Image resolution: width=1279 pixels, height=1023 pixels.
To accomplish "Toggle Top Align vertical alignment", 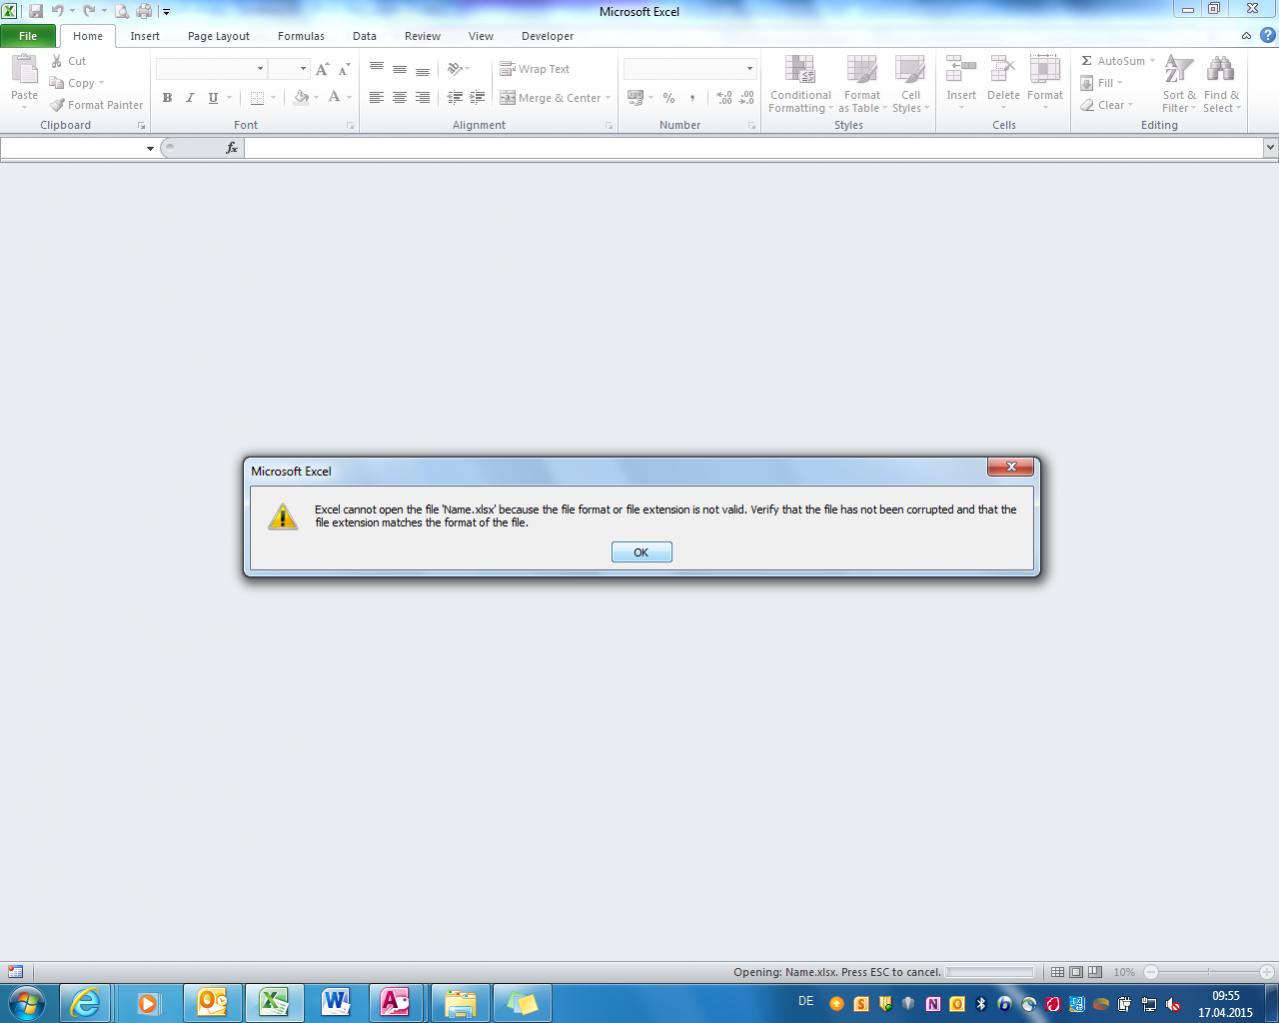I will [x=376, y=69].
